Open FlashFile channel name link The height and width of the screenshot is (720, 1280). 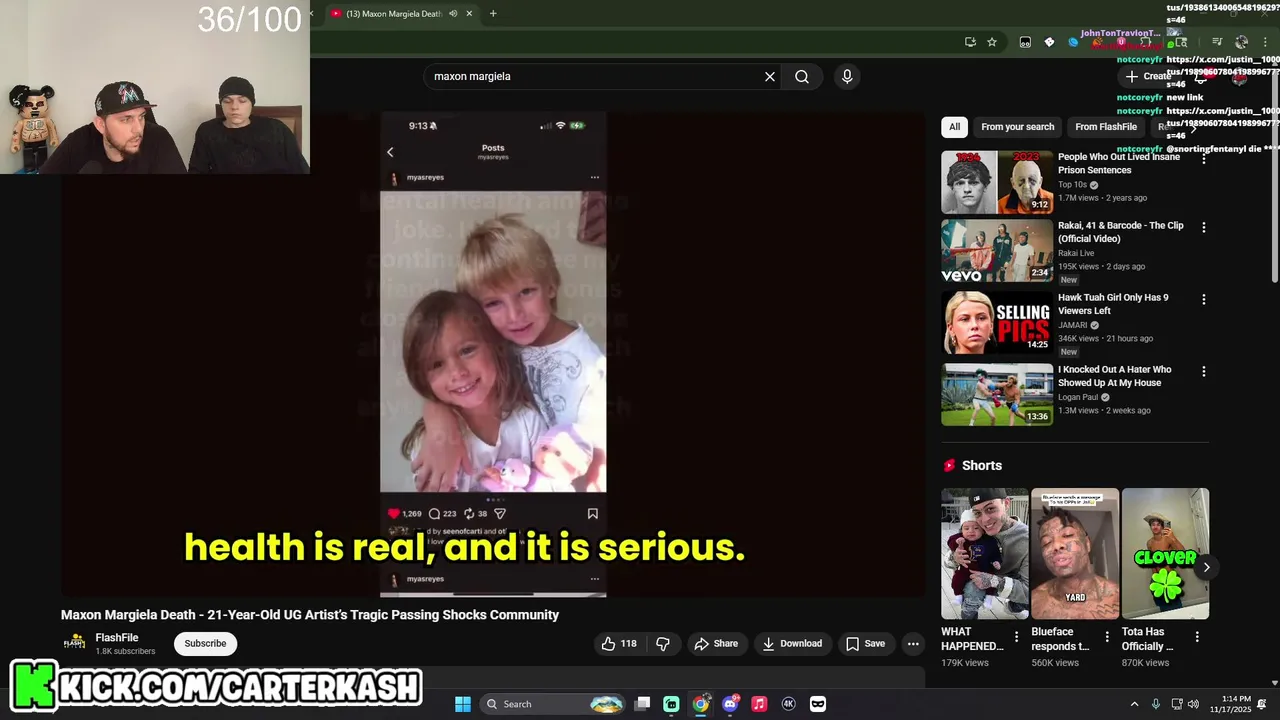[117, 638]
